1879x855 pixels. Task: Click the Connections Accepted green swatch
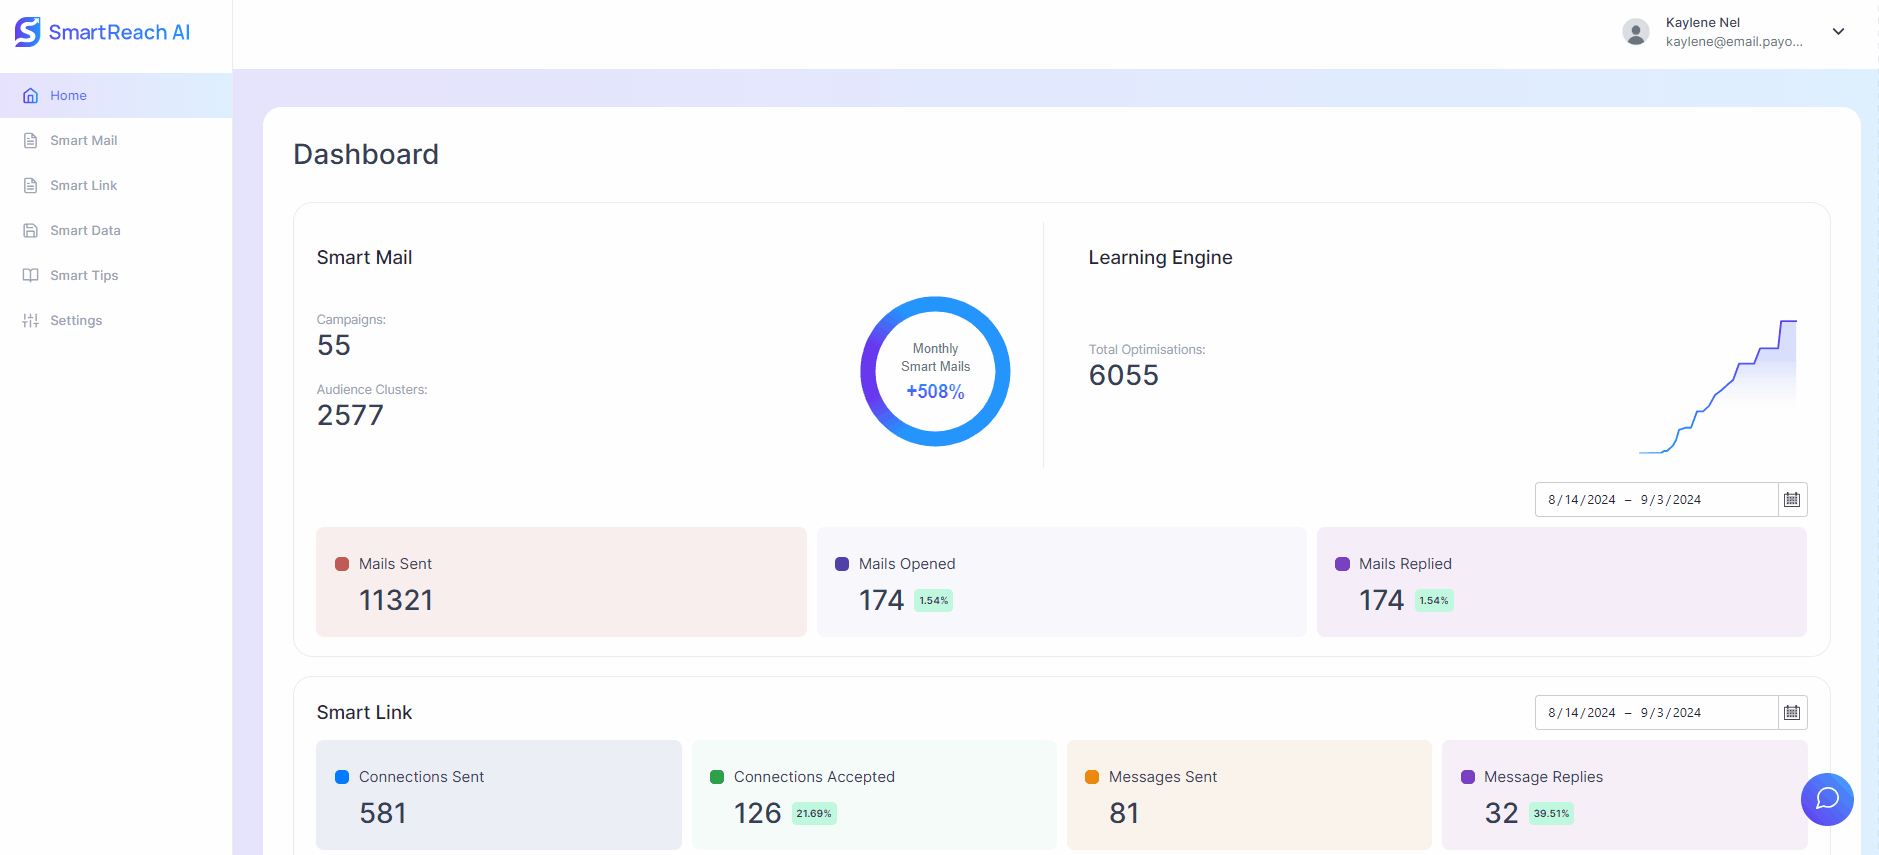717,777
